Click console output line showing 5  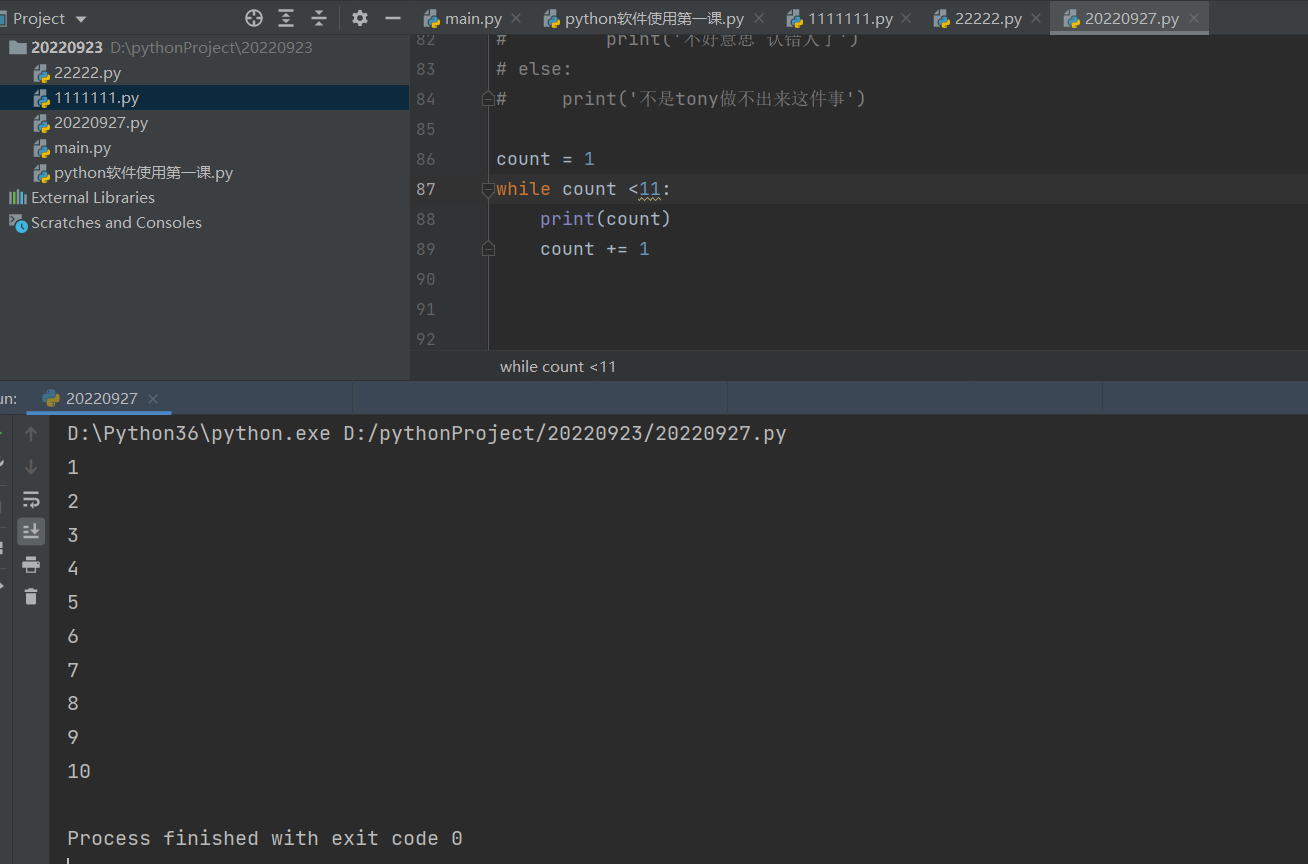[x=73, y=602]
